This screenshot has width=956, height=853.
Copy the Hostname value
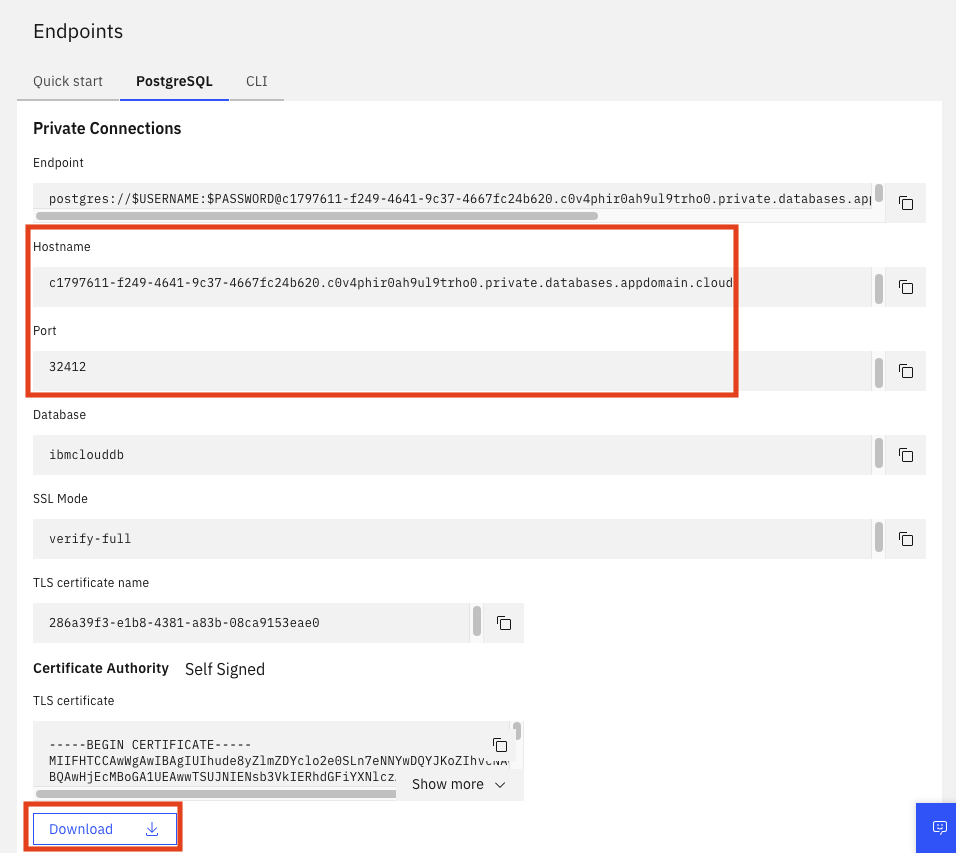905,287
